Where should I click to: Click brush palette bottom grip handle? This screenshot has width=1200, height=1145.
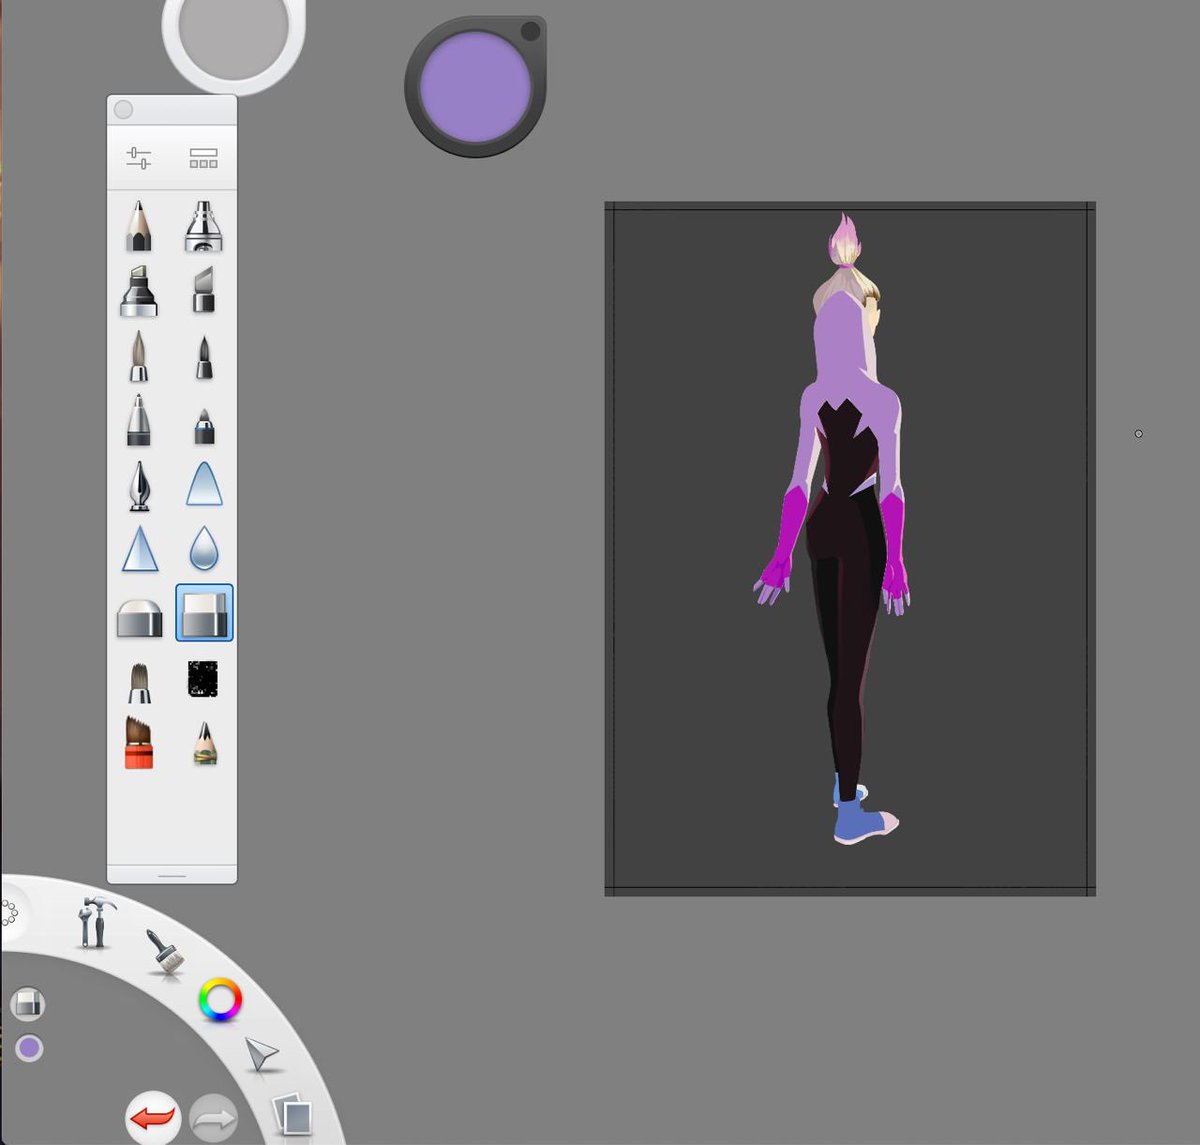coord(172,875)
